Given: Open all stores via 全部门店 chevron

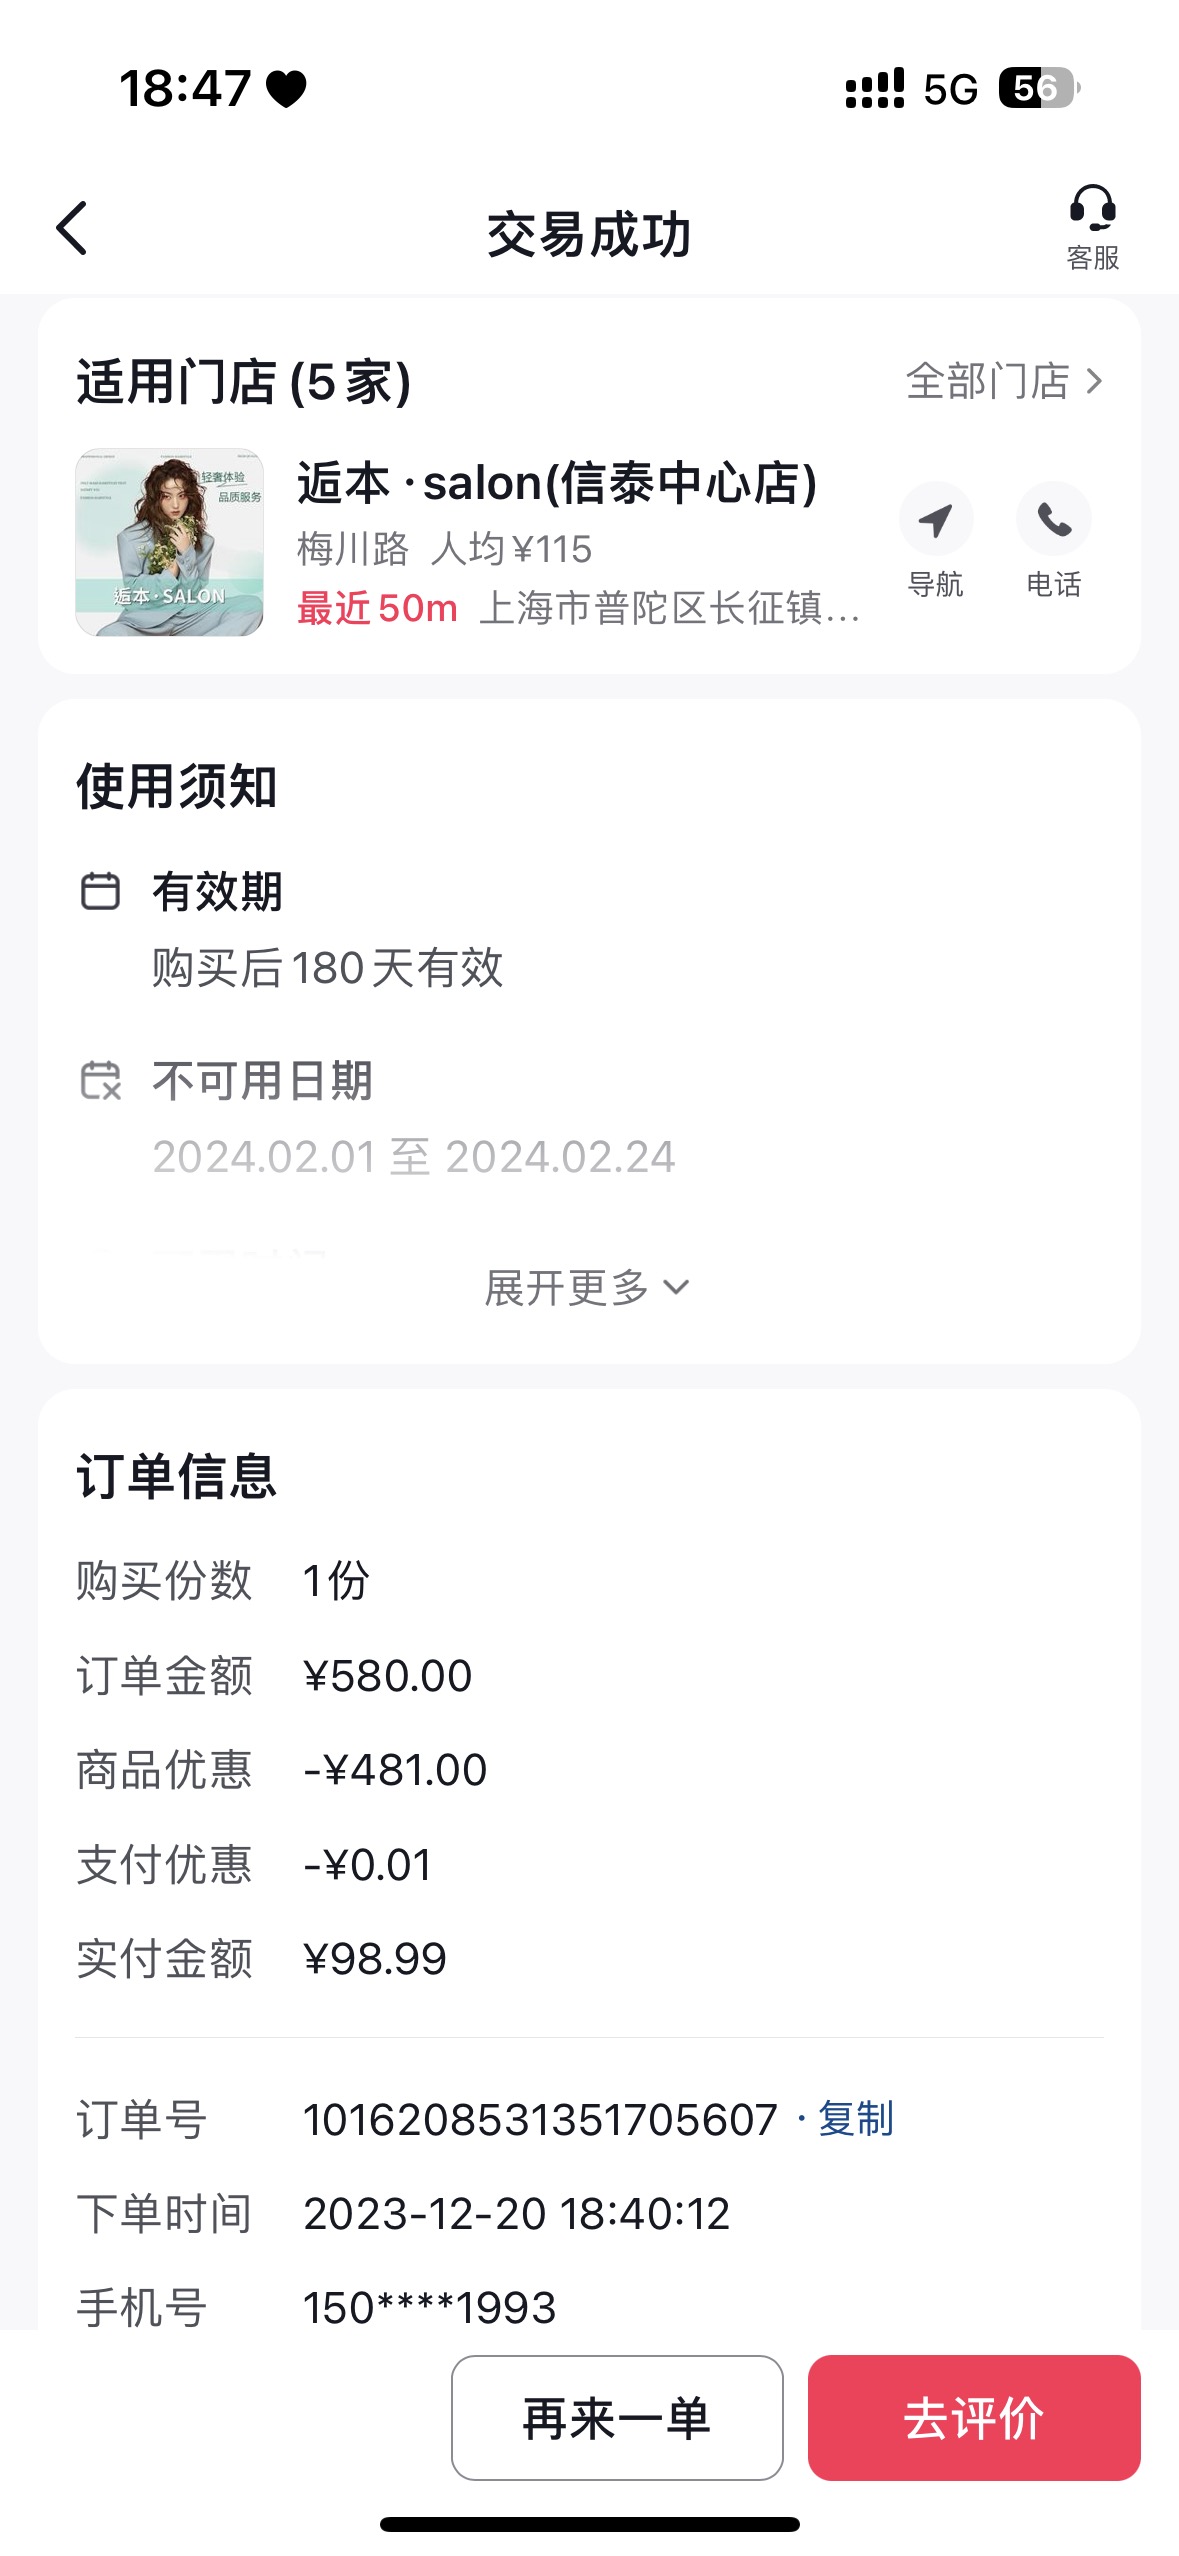Looking at the screenshot, I should 1005,381.
